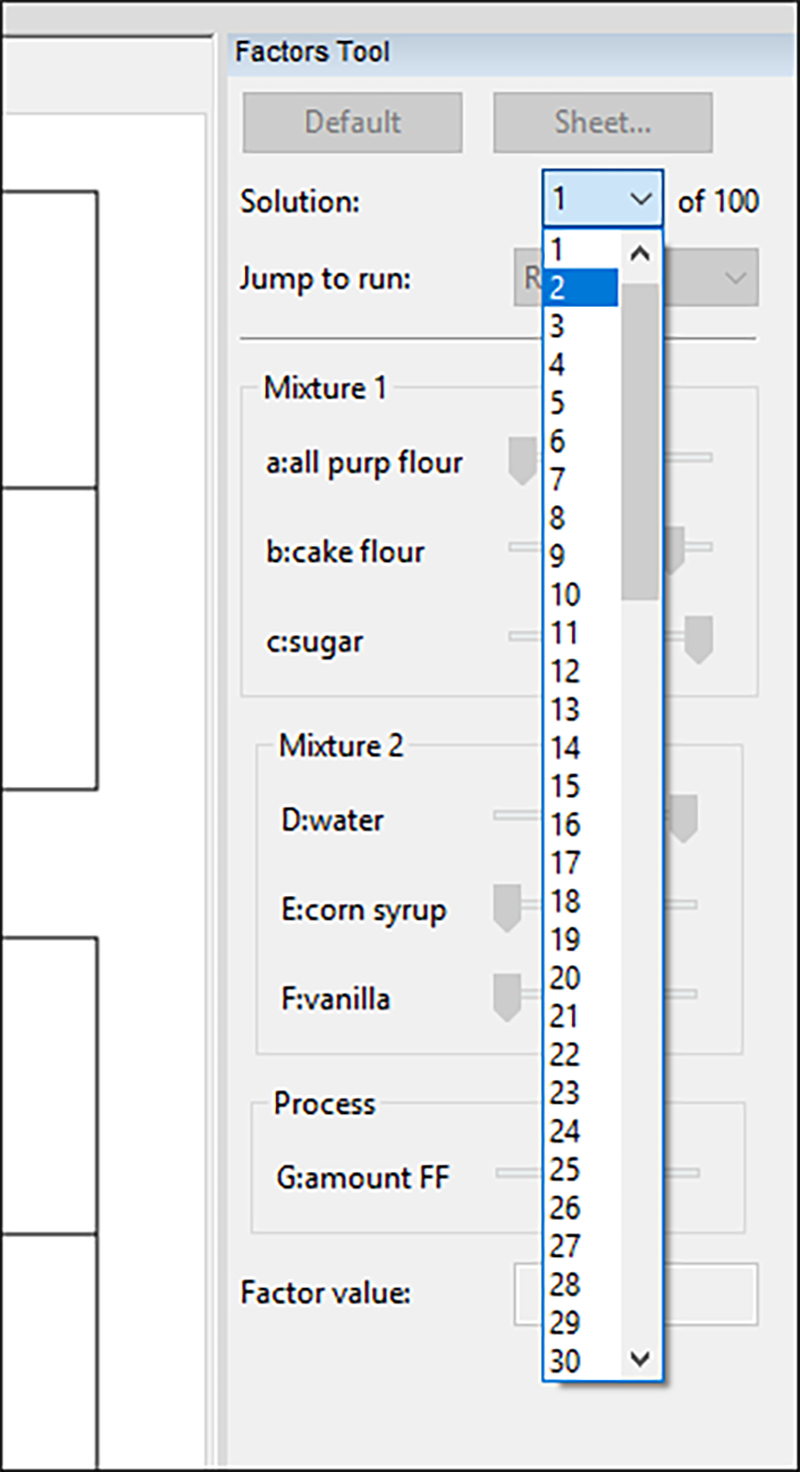Select solution 2 in the list
This screenshot has height=1472, width=800.
click(x=580, y=288)
